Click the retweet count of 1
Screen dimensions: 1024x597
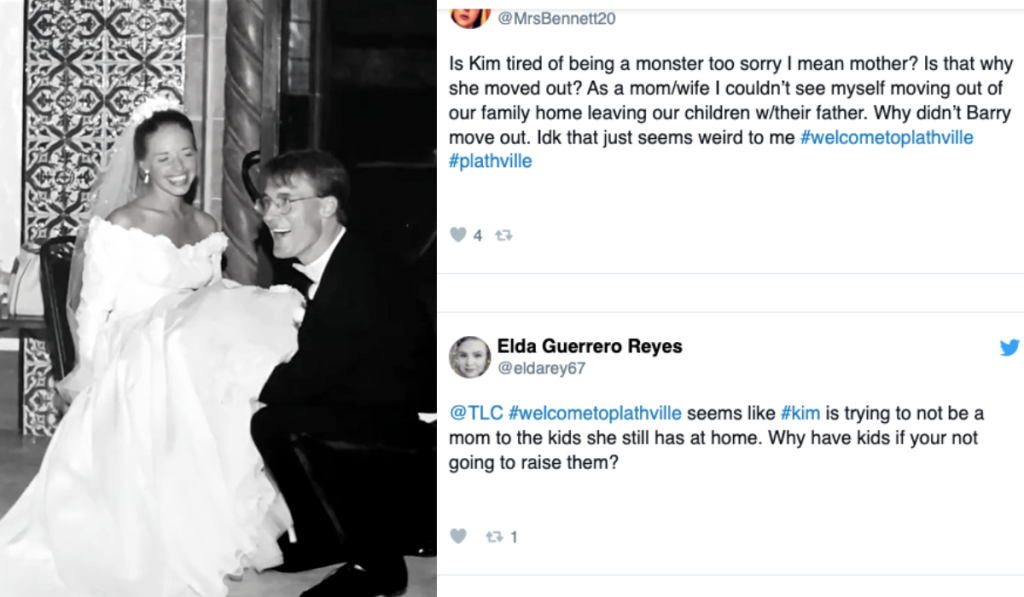(514, 537)
